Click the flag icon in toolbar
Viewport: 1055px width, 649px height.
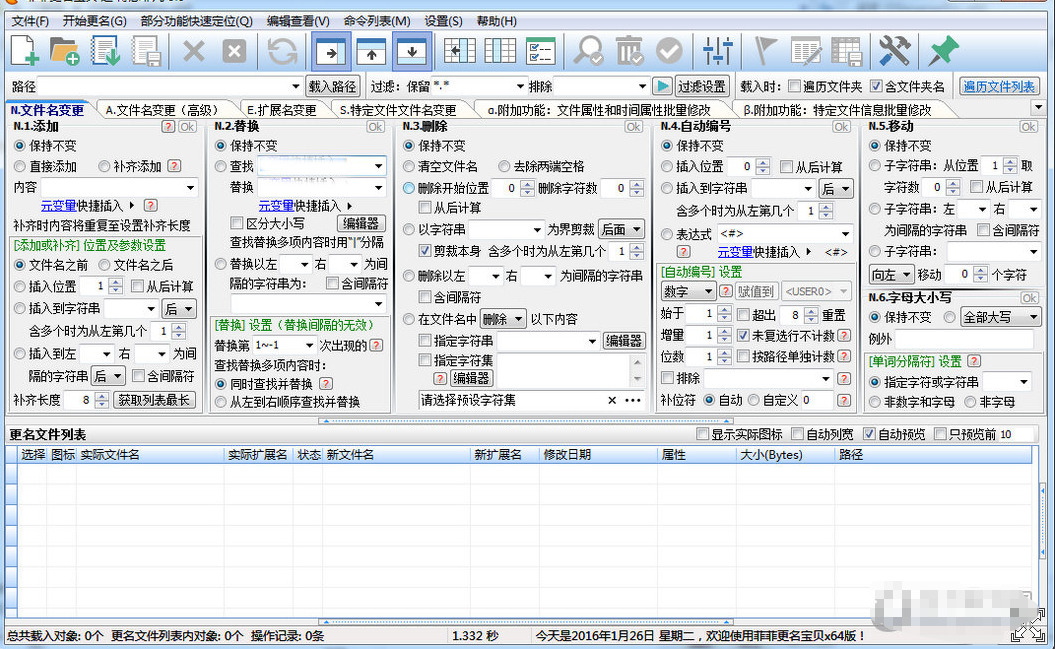pyautogui.click(x=766, y=51)
